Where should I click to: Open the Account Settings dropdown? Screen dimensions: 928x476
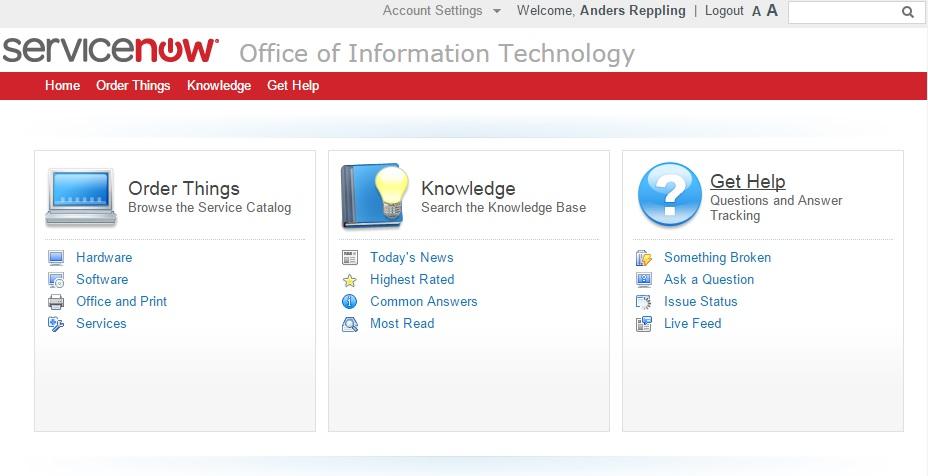(x=442, y=11)
